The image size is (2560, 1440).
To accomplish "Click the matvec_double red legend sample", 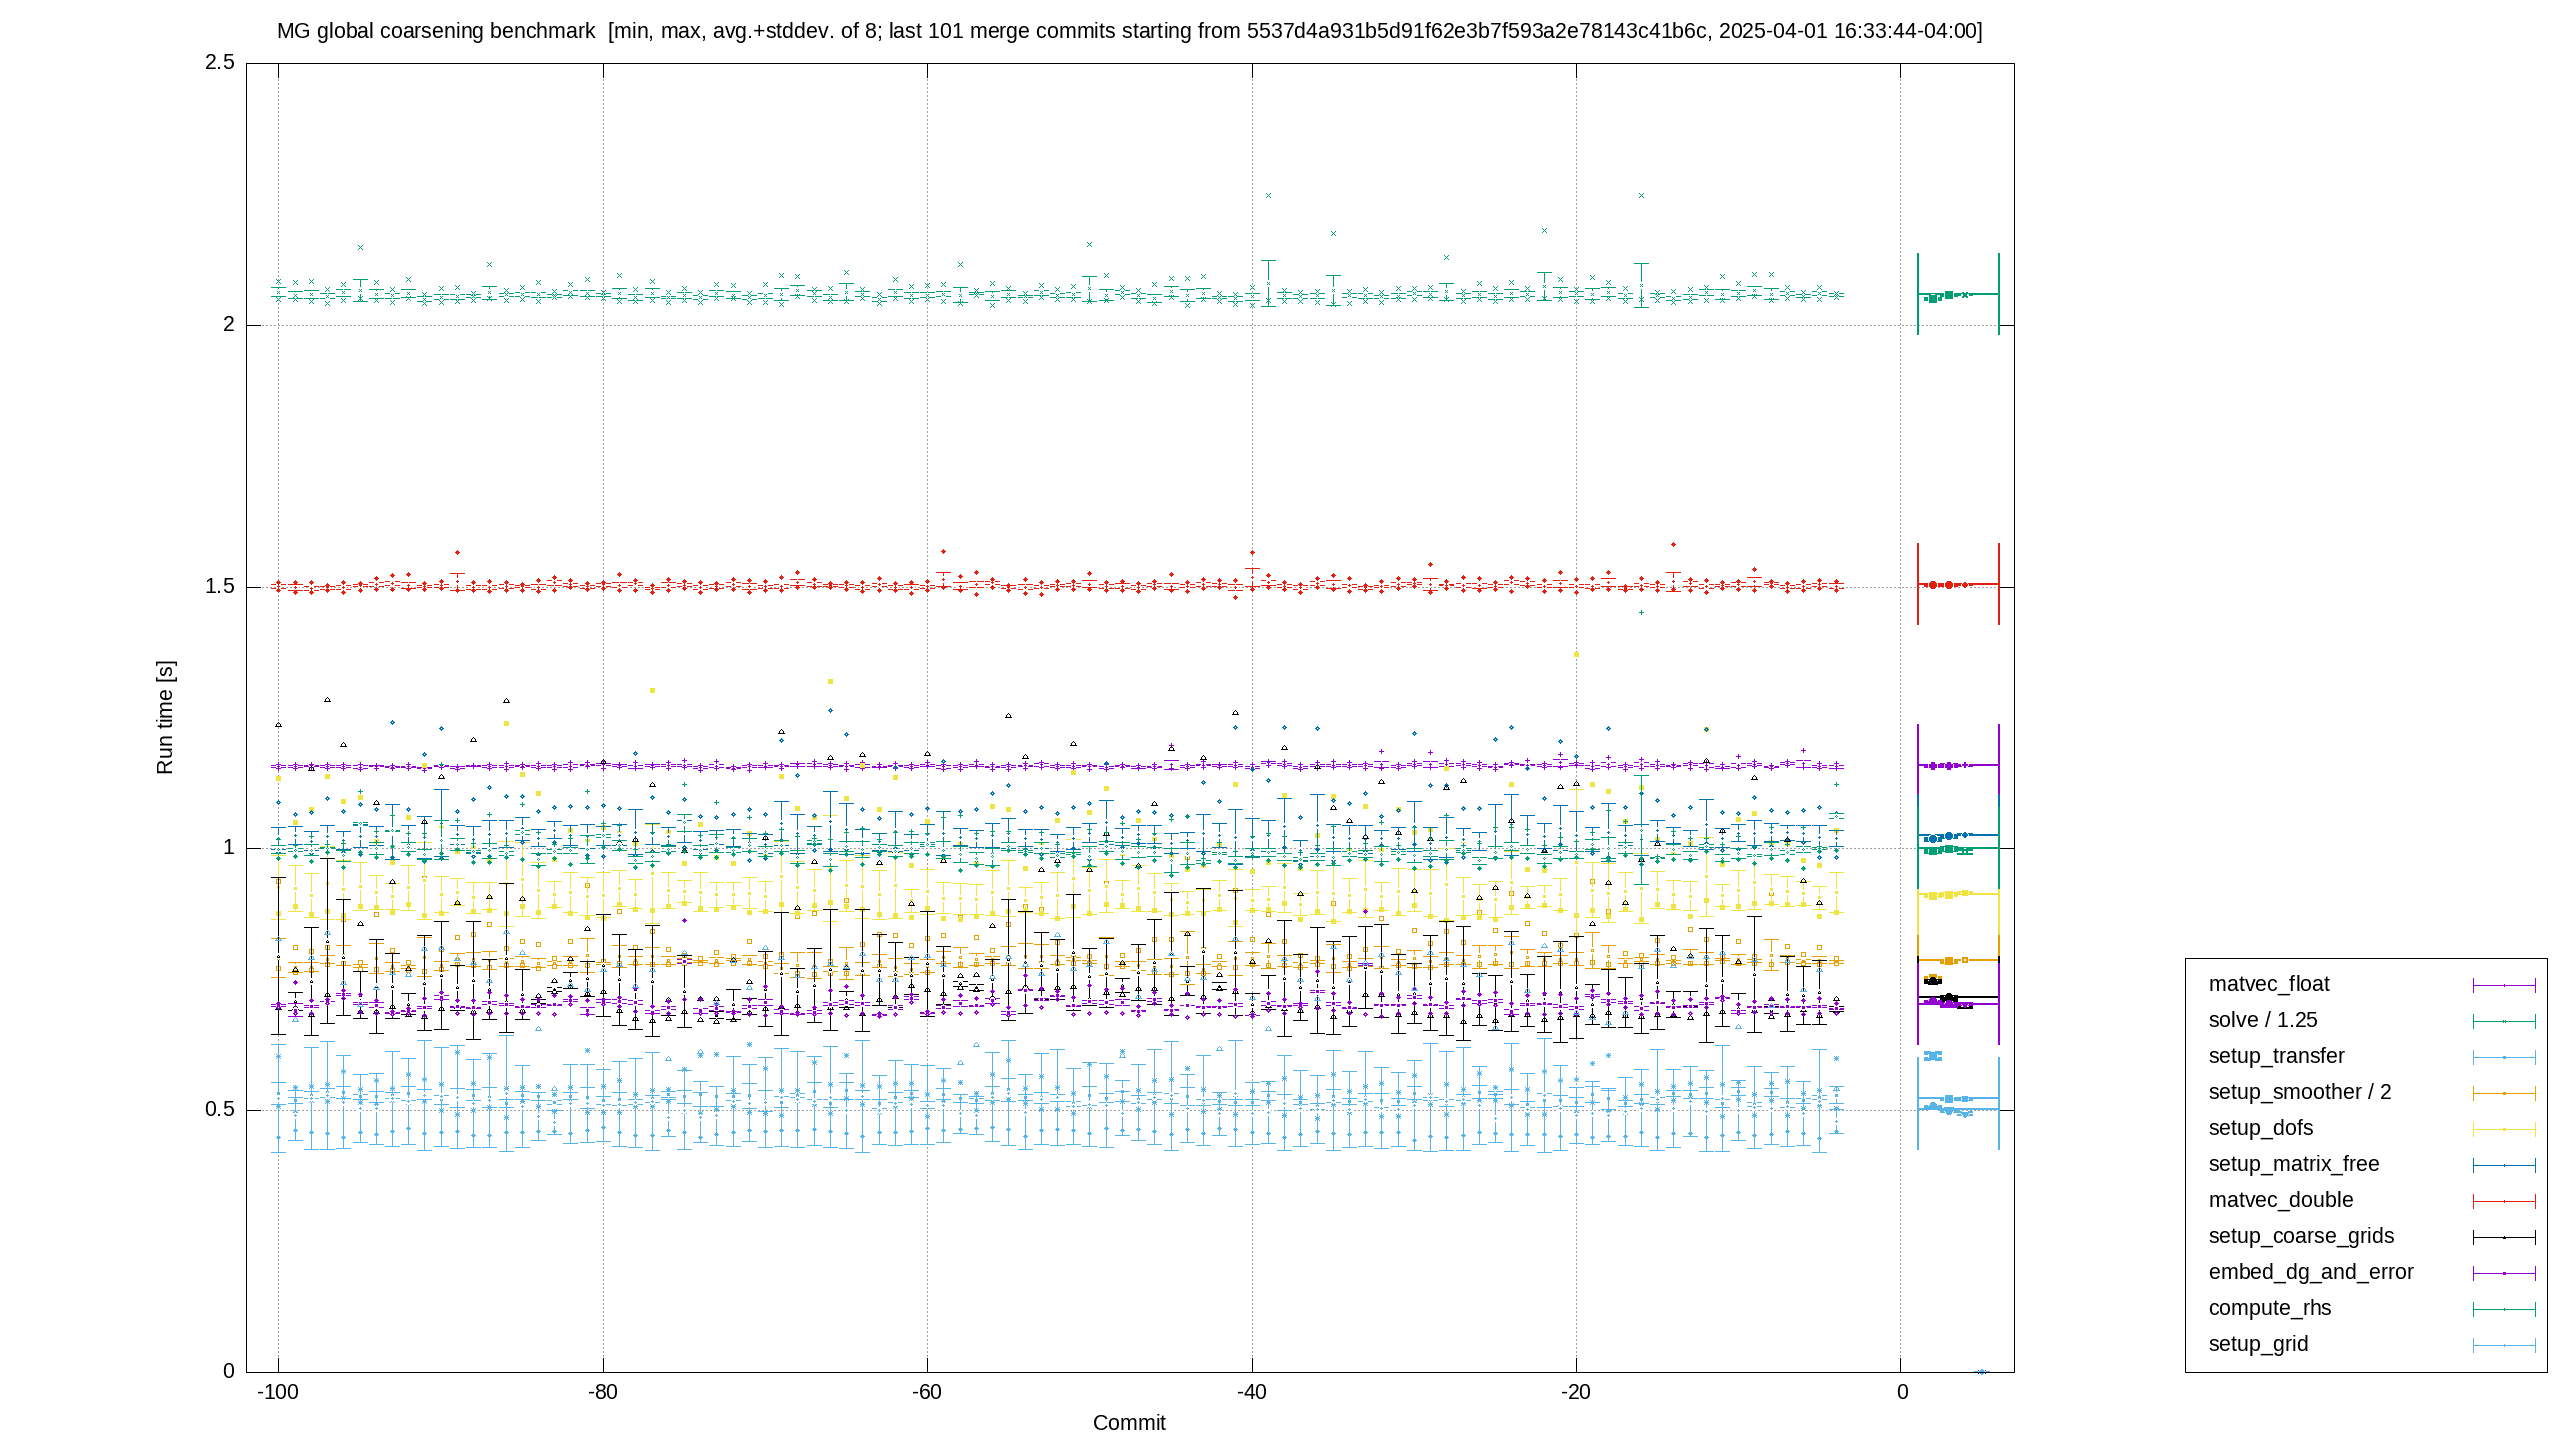I will point(2504,1201).
